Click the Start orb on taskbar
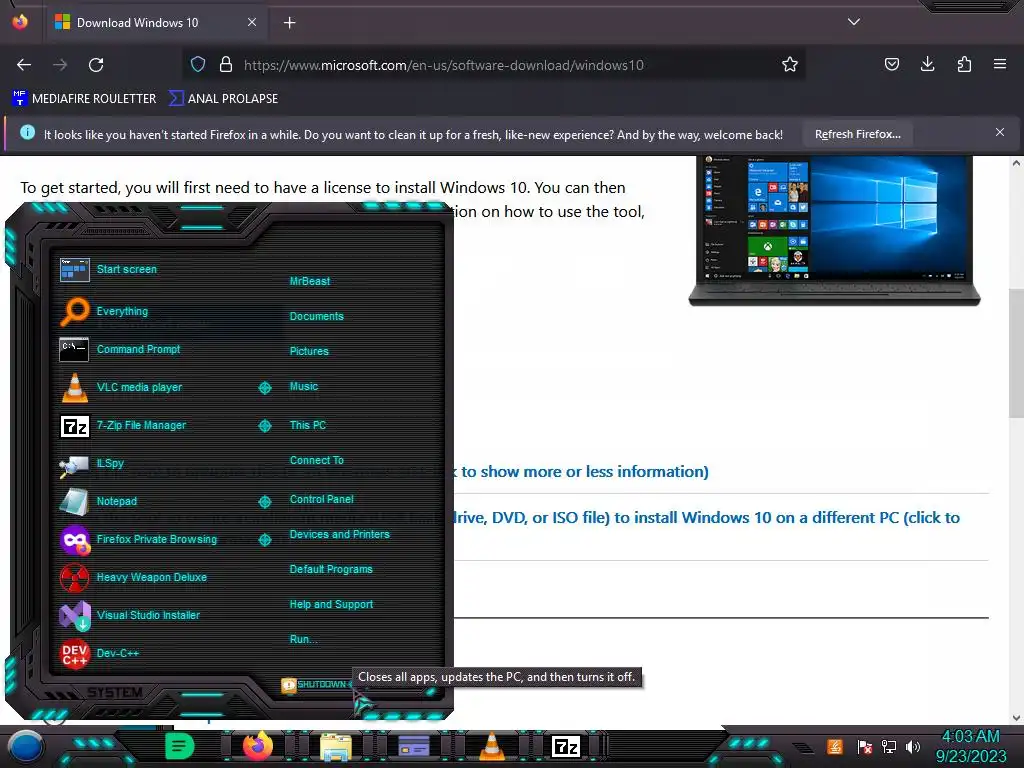 click(x=26, y=747)
